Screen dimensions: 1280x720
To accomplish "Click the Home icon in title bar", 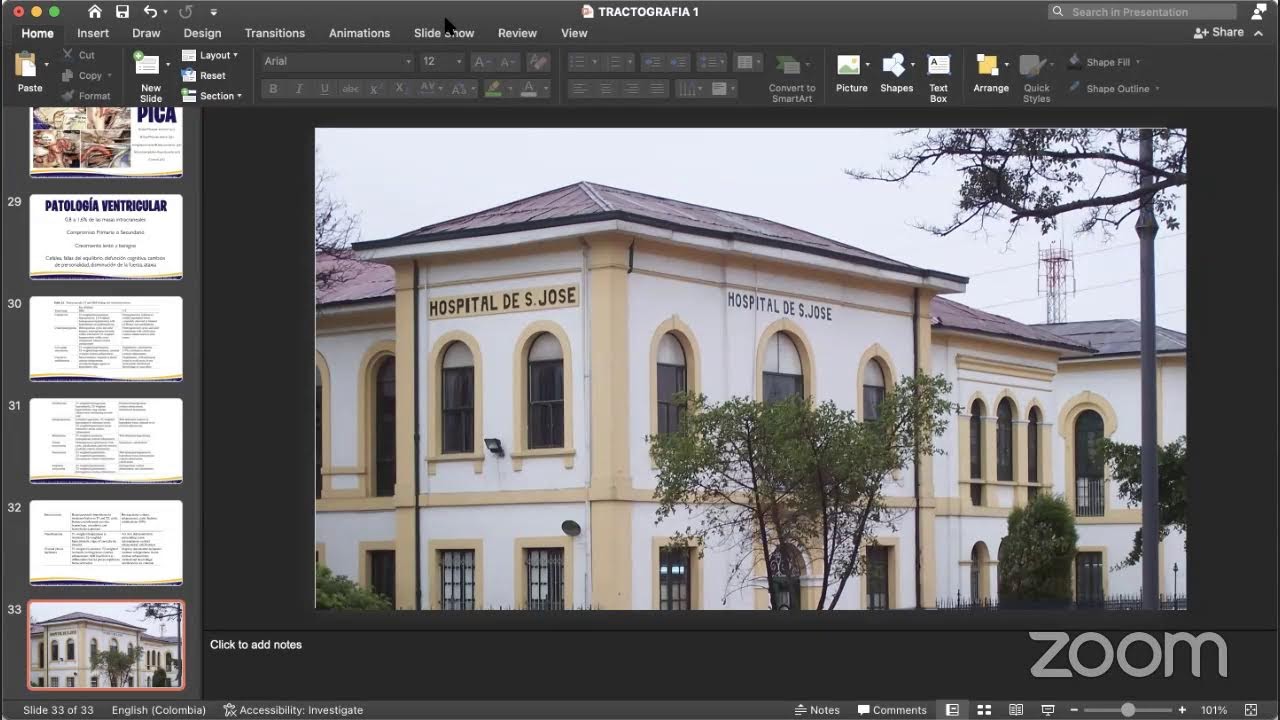I will (x=95, y=12).
